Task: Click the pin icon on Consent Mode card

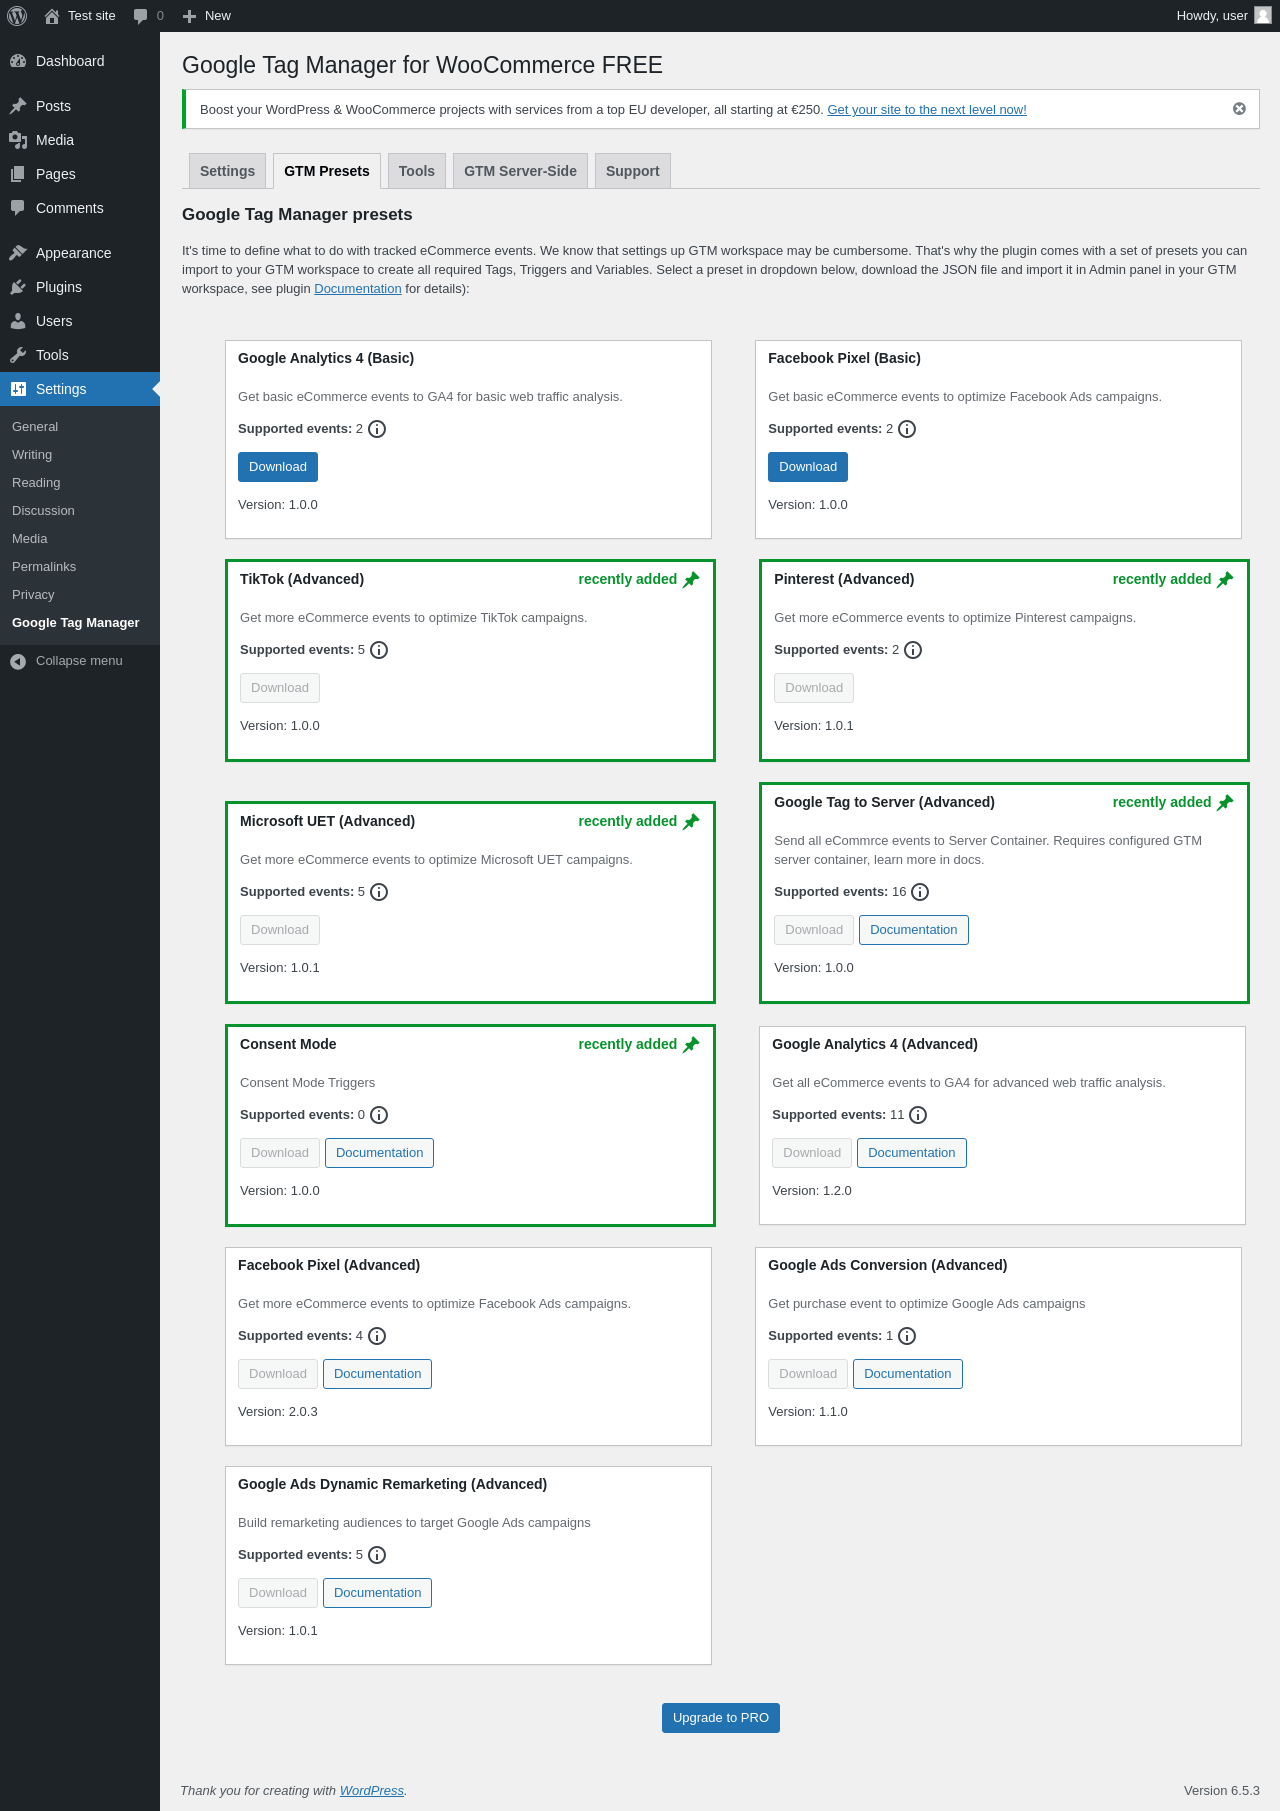Action: click(691, 1045)
